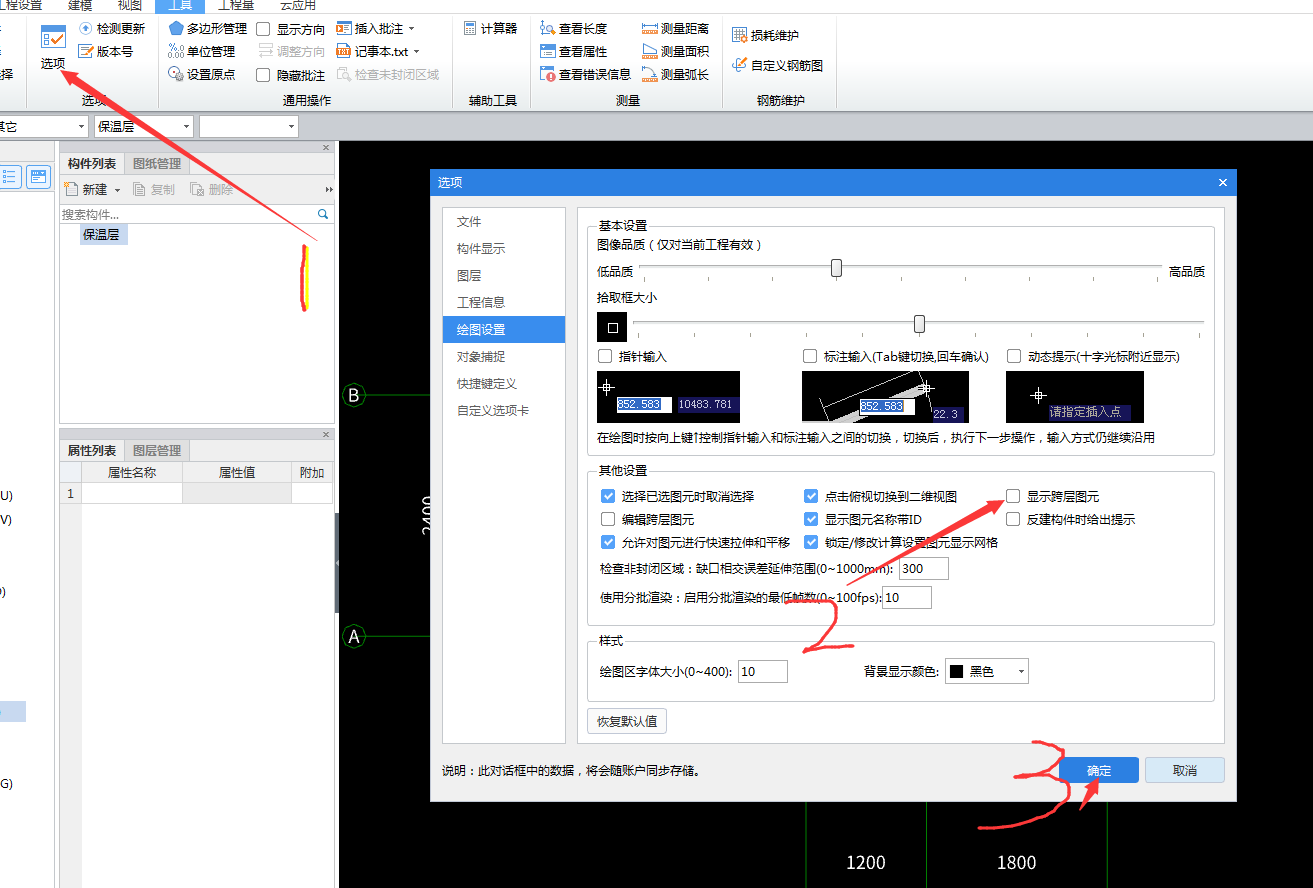This screenshot has width=1313, height=888.
Task: Toggle 显示方向 show direction checkbox
Action: pos(263,30)
